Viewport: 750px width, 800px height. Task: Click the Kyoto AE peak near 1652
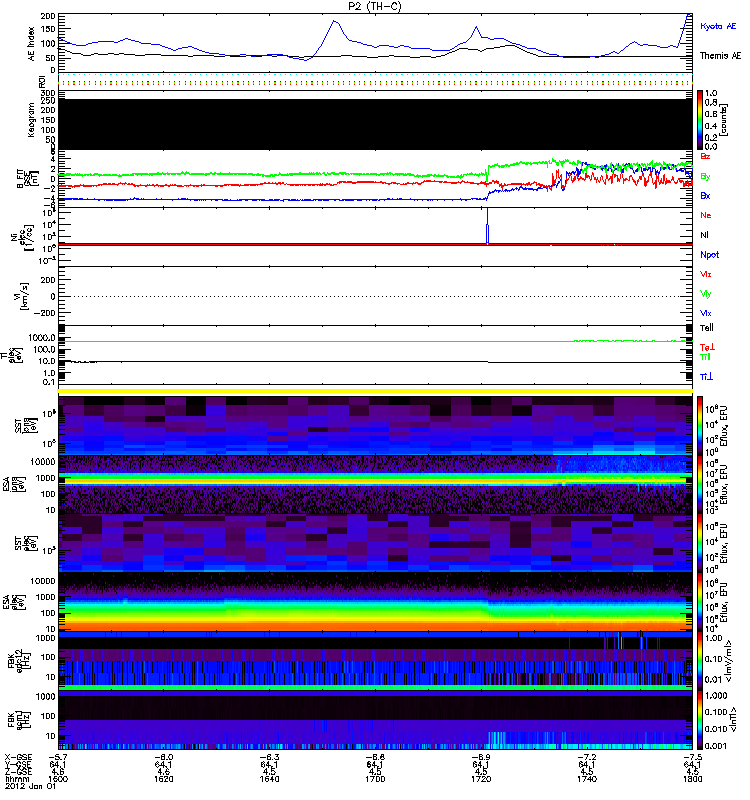pos(334,21)
